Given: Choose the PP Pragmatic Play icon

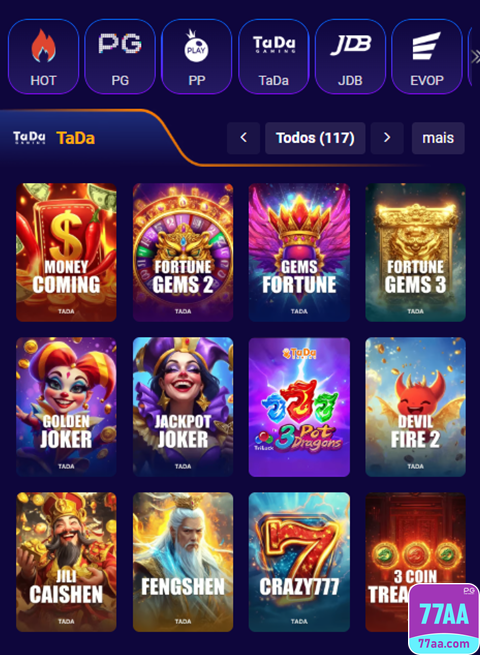Looking at the screenshot, I should click(196, 56).
